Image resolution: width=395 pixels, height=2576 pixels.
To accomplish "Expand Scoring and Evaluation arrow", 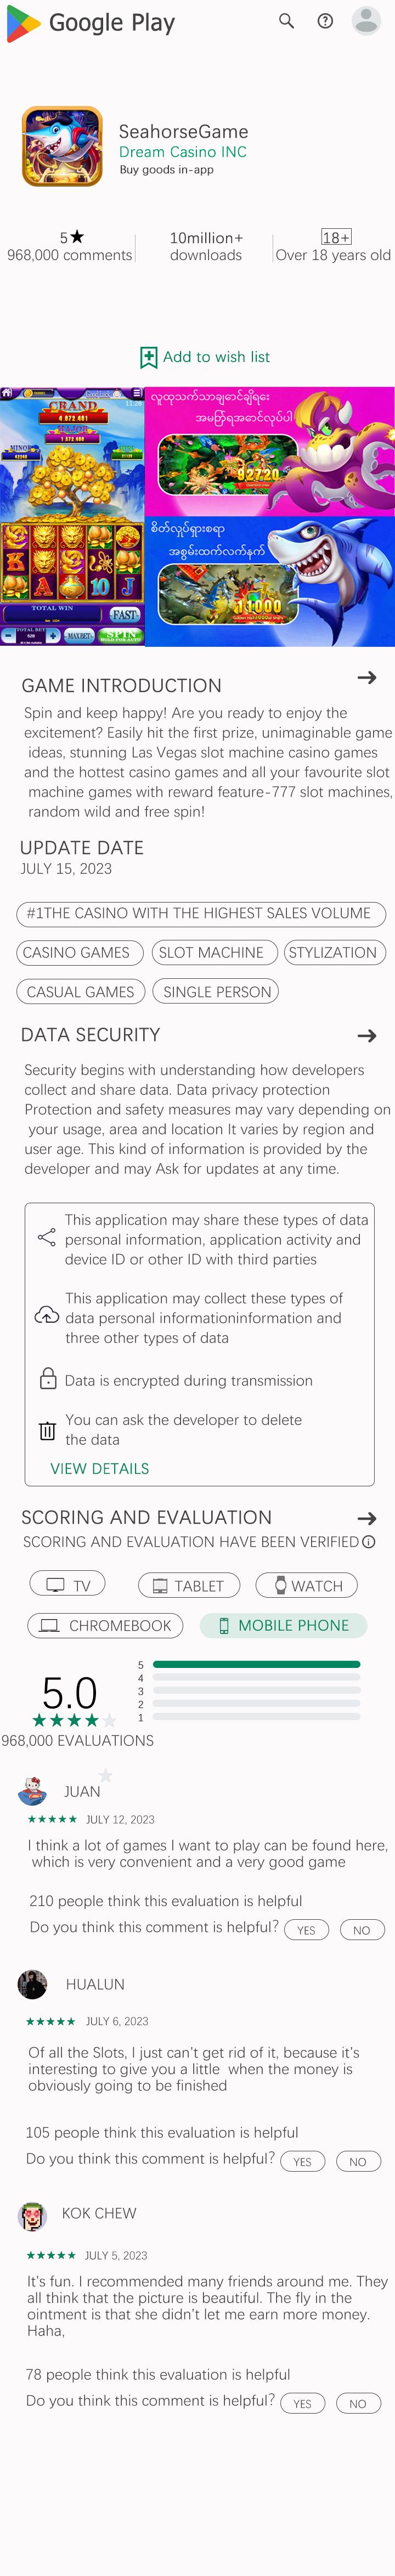I will [x=367, y=1517].
